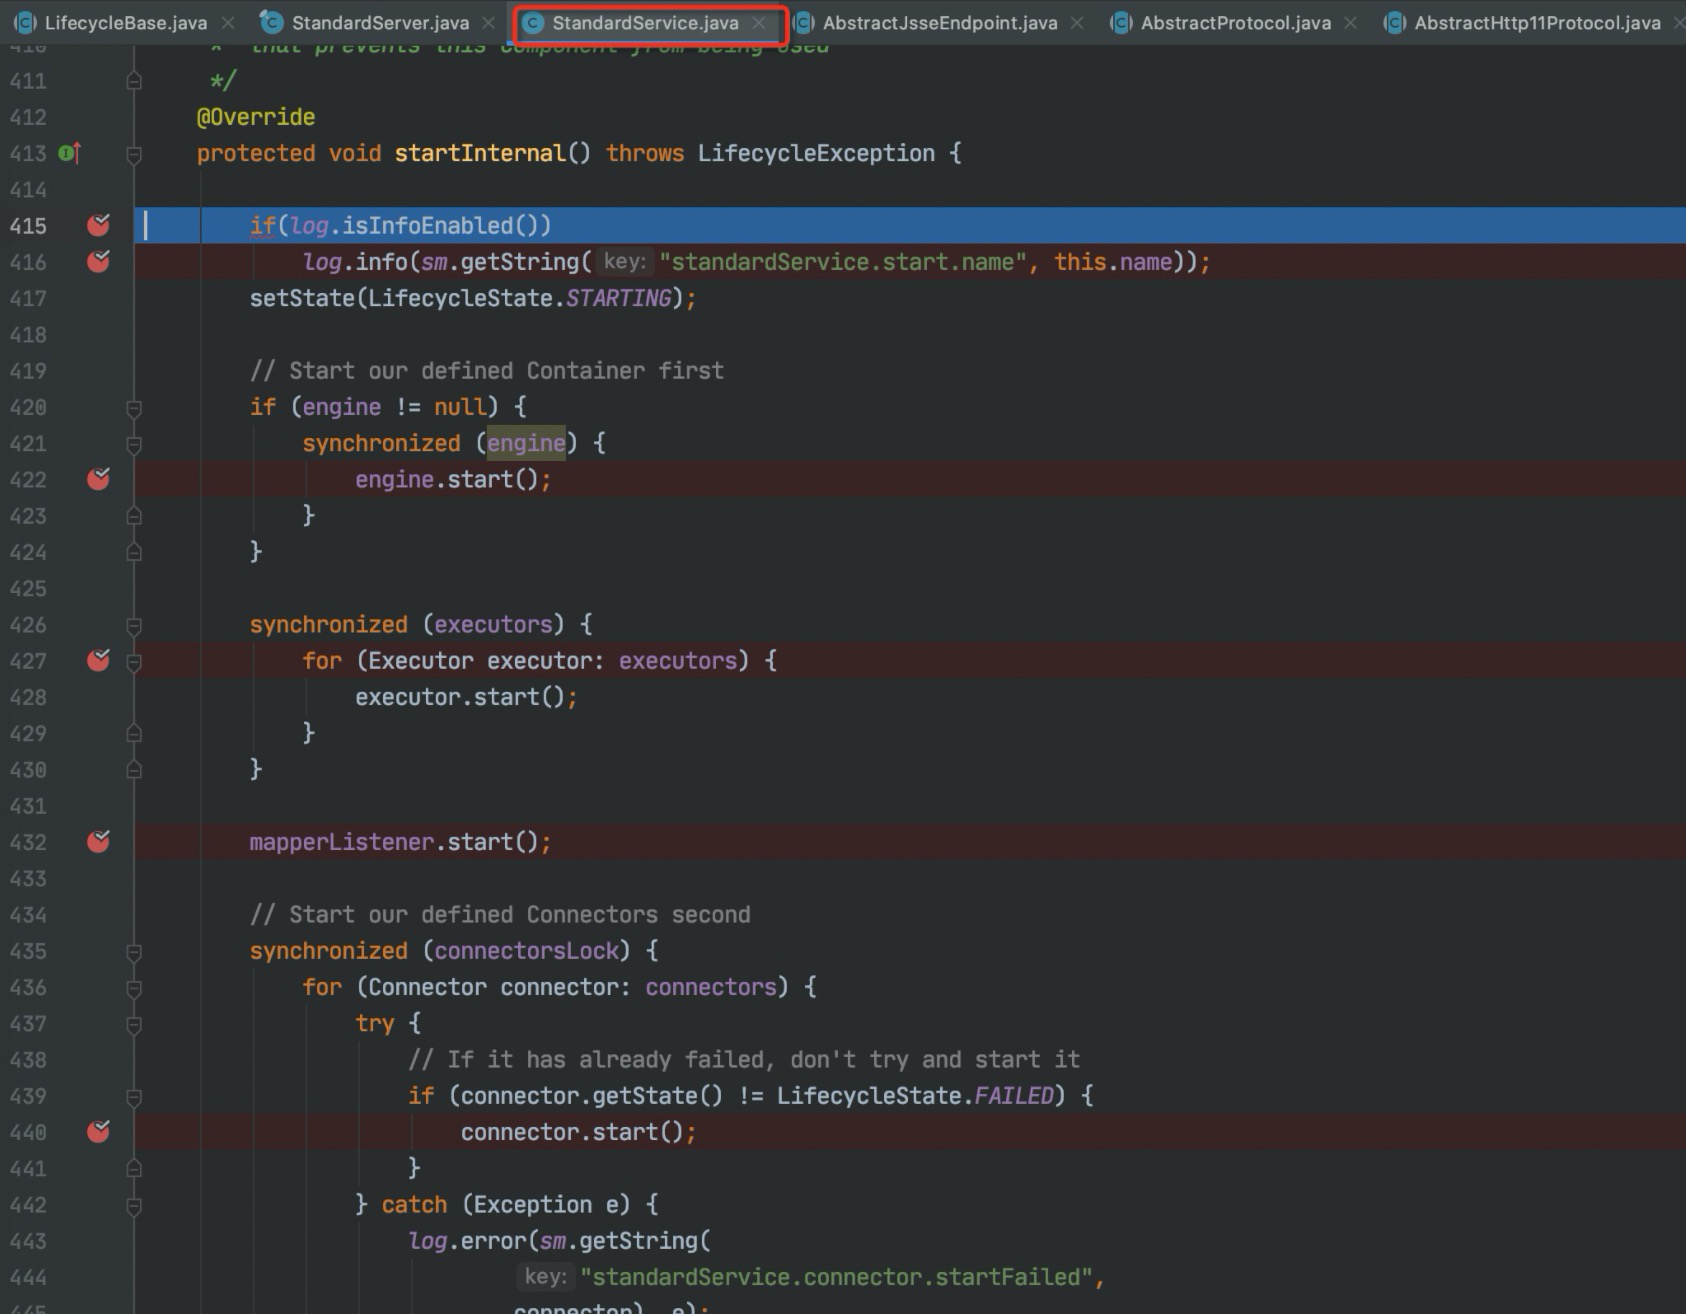Click the log.error call on line 443
The width and height of the screenshot is (1686, 1314).
(467, 1241)
